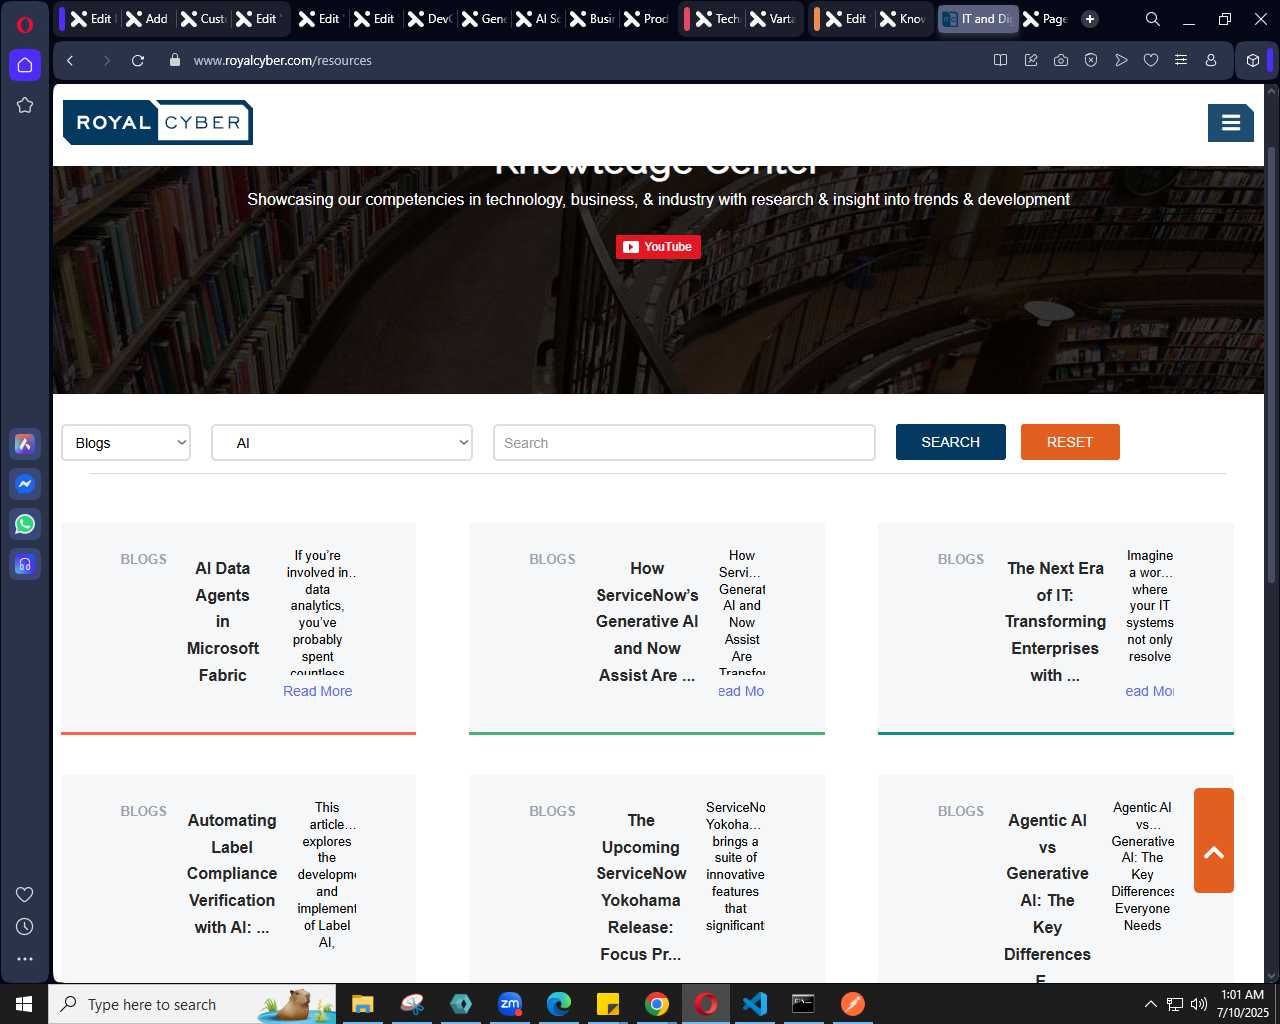This screenshot has width=1280, height=1024.
Task: Open the profile account icon
Action: point(1211,60)
